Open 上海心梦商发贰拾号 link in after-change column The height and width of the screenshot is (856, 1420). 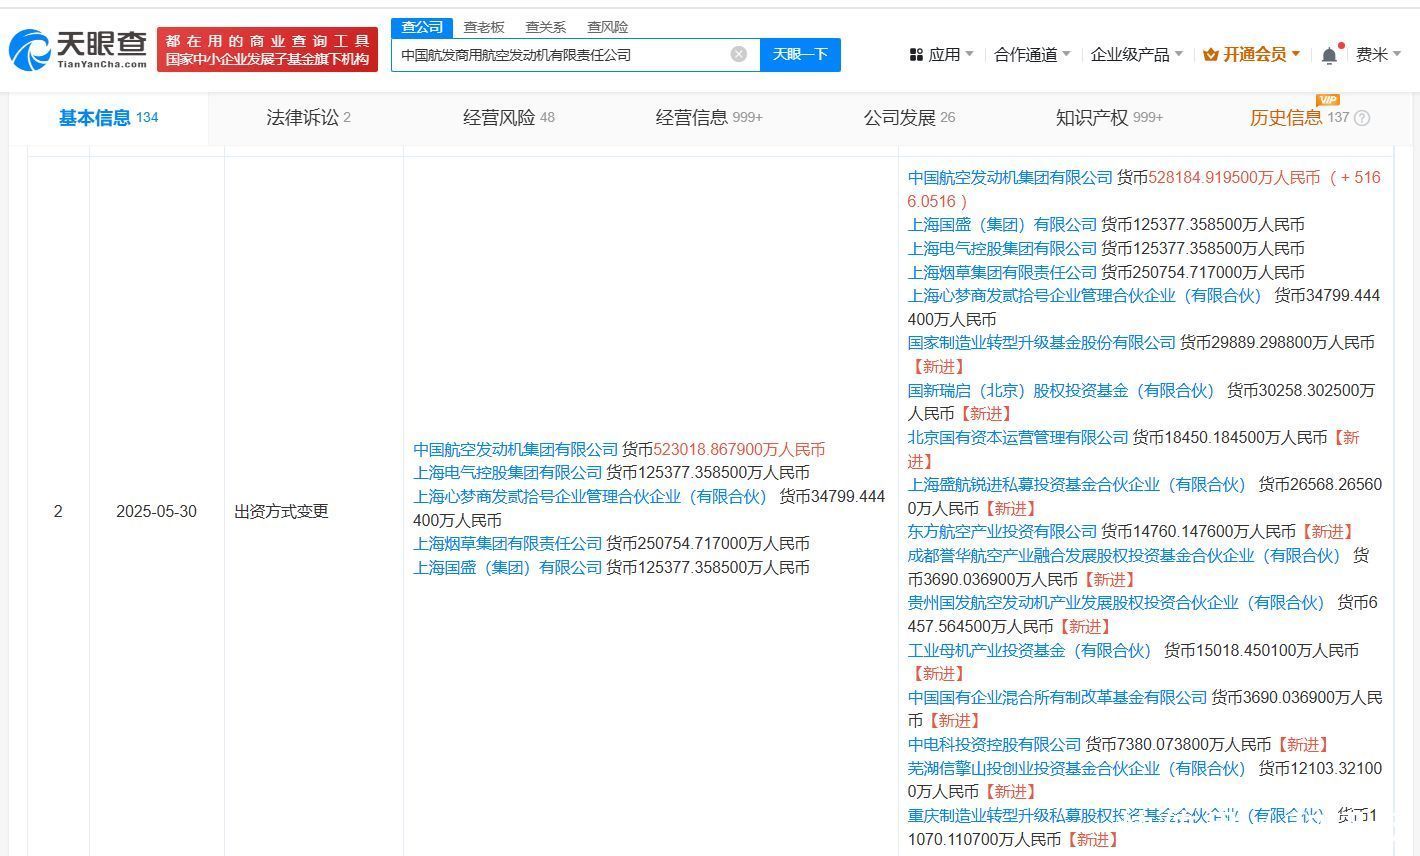point(1086,296)
